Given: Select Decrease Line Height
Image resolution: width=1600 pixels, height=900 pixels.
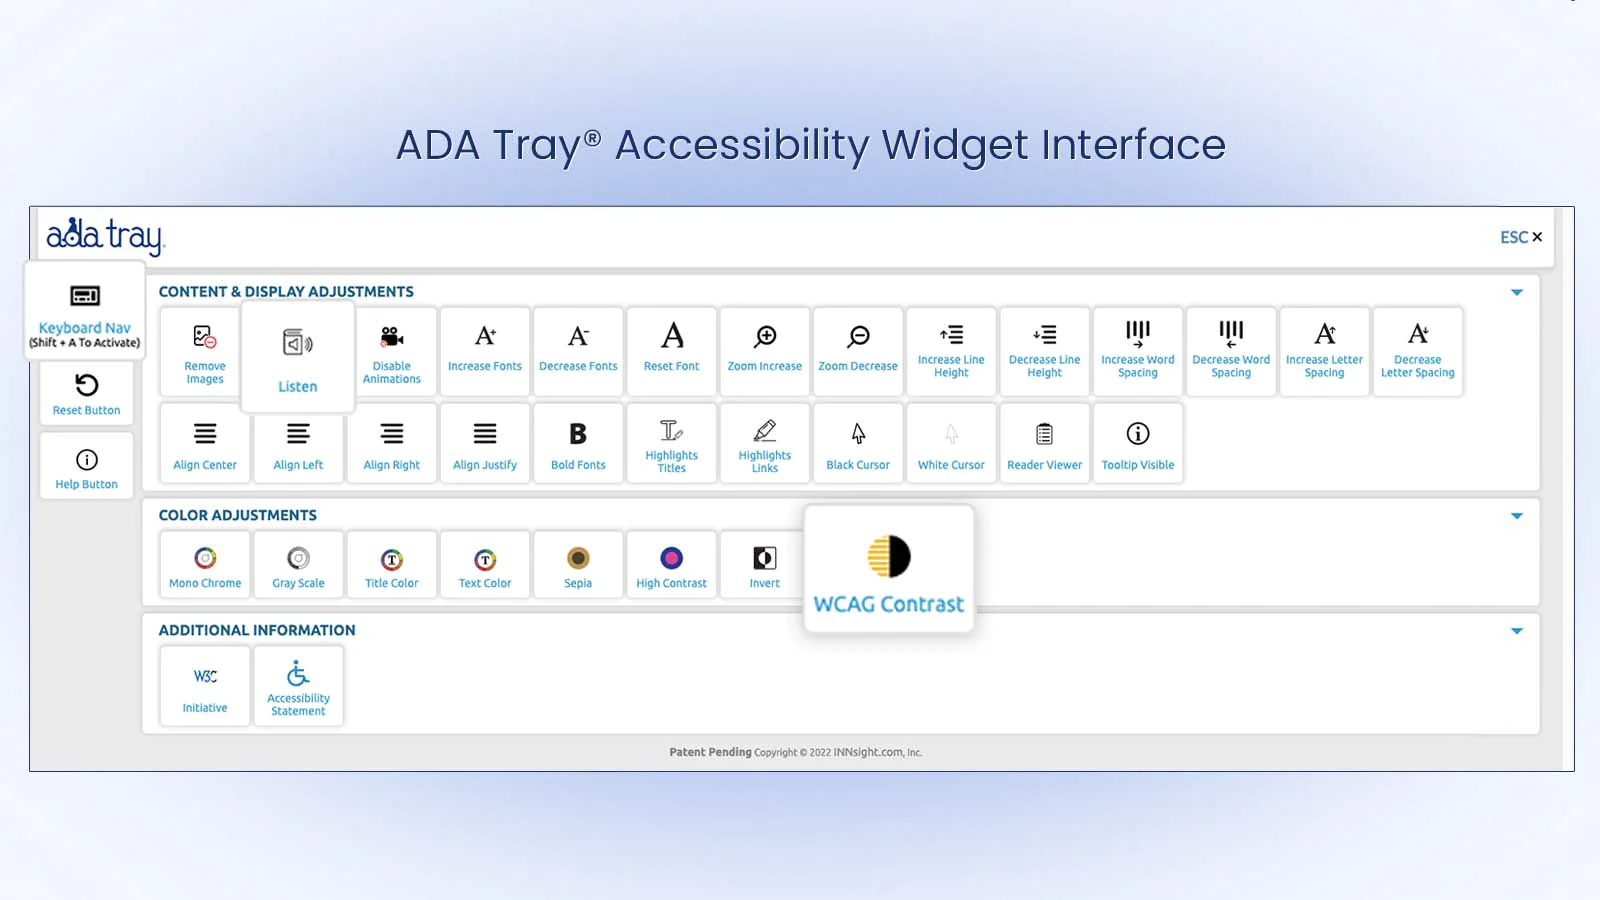Looking at the screenshot, I should click(x=1045, y=352).
